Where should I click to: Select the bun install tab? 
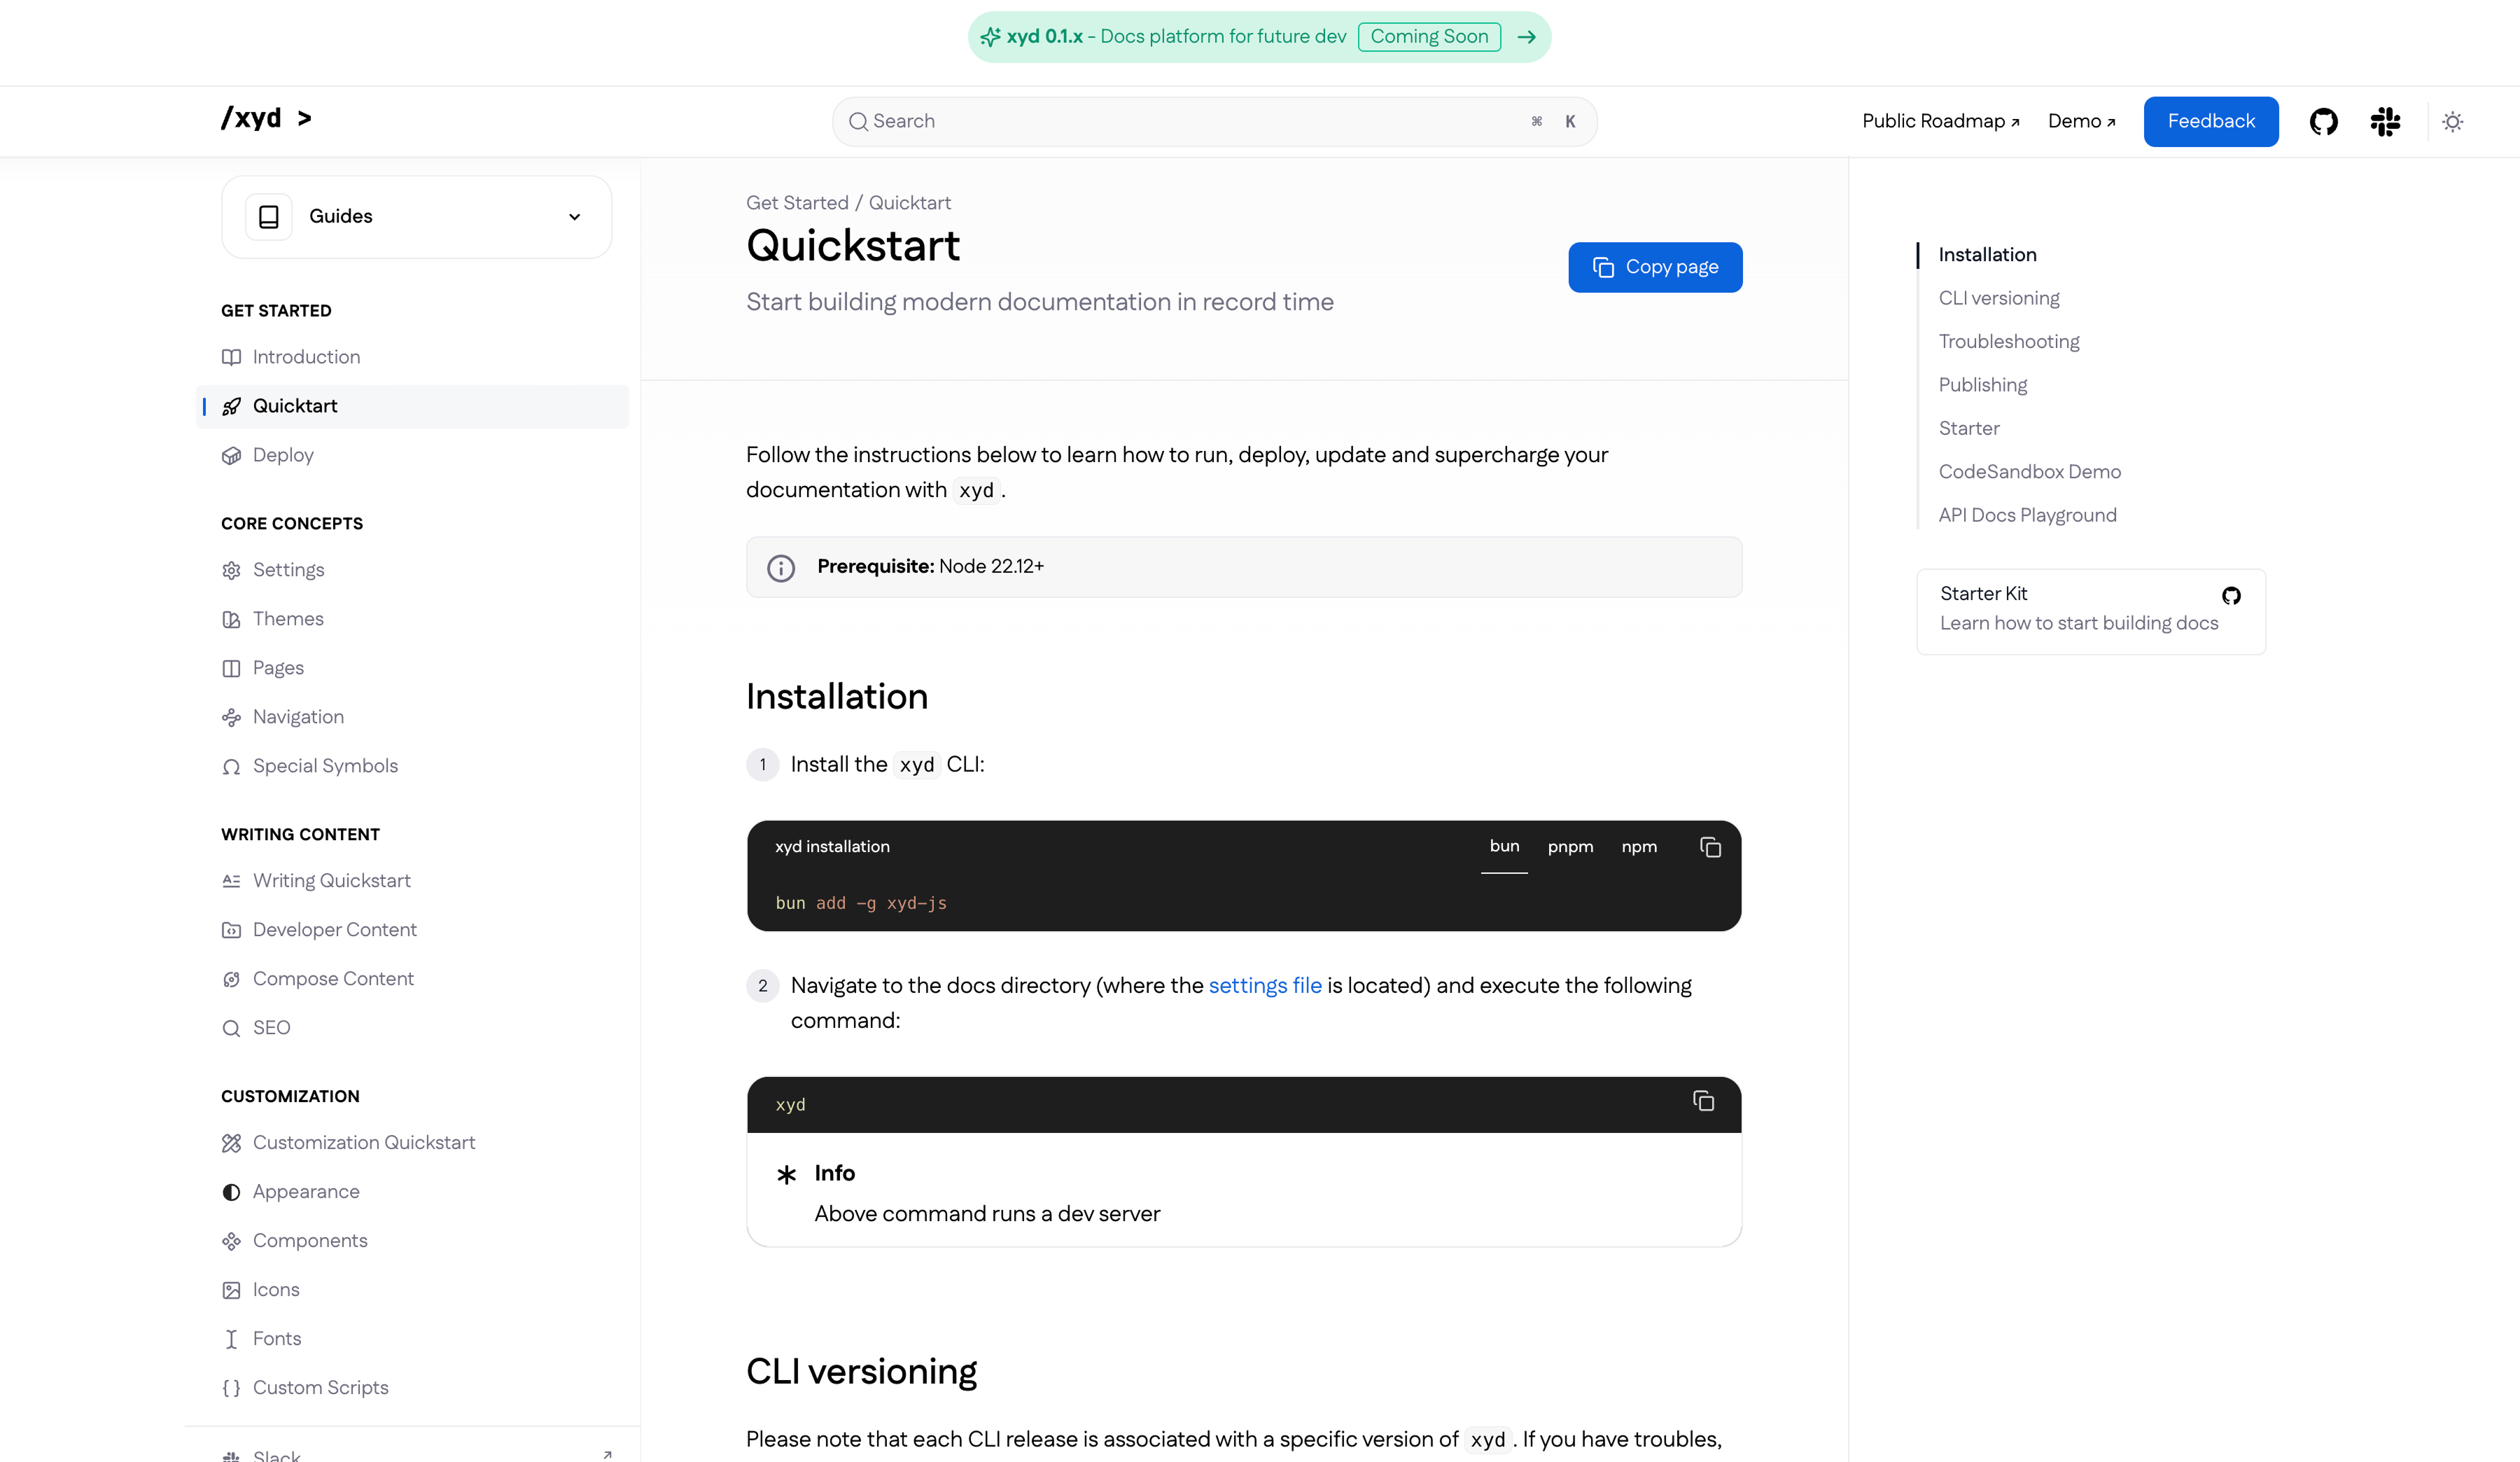pos(1504,846)
